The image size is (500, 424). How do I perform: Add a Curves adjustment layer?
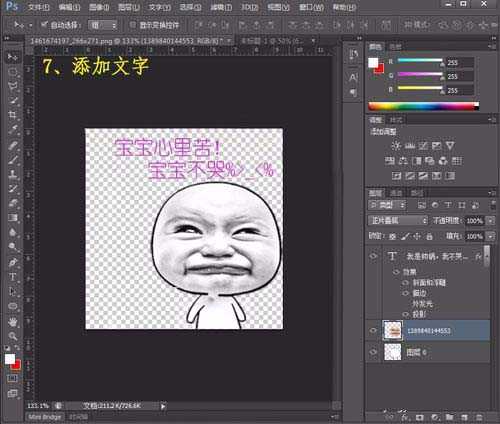click(x=423, y=146)
